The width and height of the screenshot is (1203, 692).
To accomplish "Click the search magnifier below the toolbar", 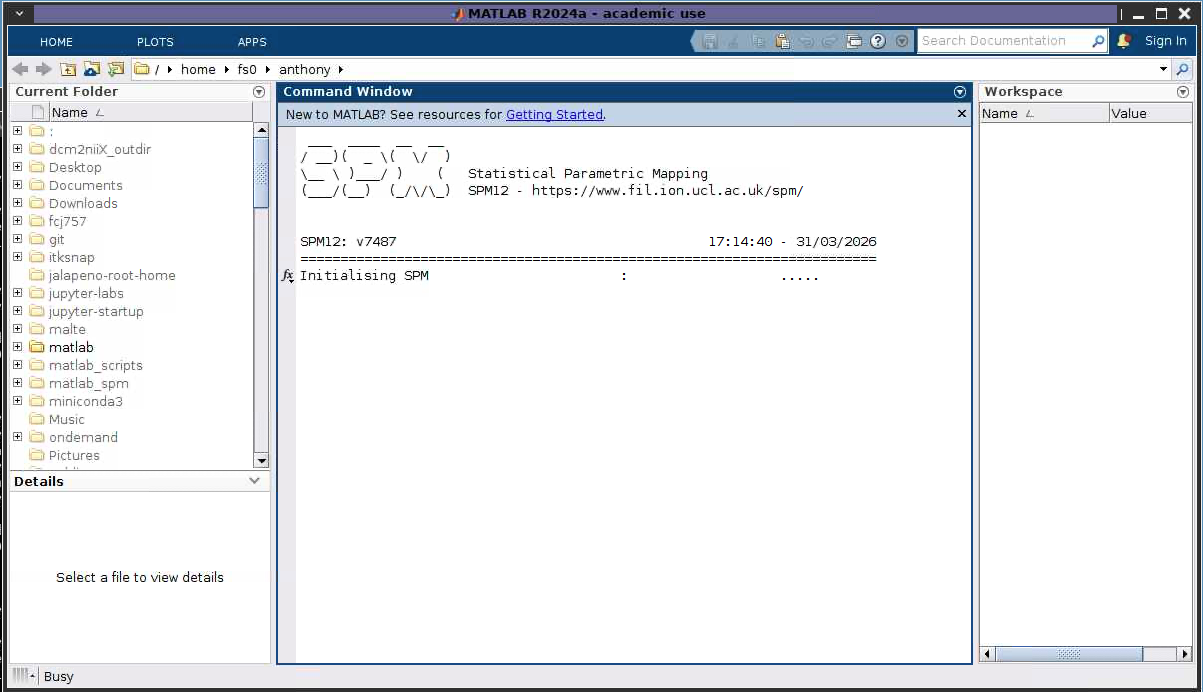I will [x=1183, y=69].
